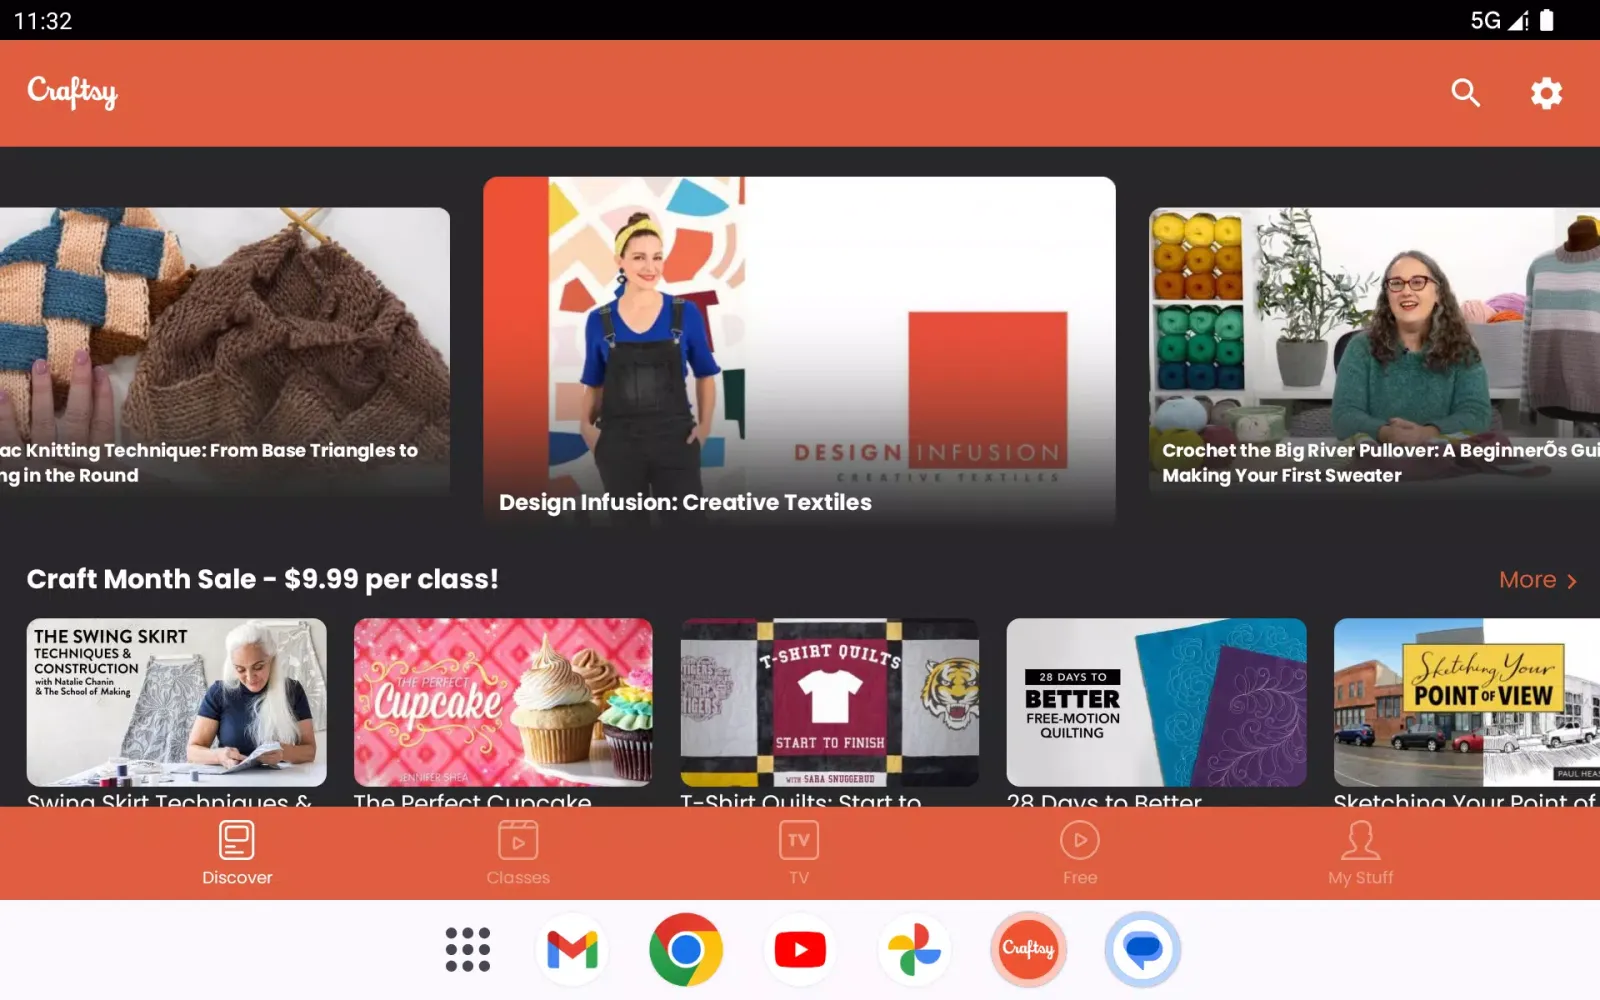Click the 11:32 clock in status bar

click(x=43, y=21)
